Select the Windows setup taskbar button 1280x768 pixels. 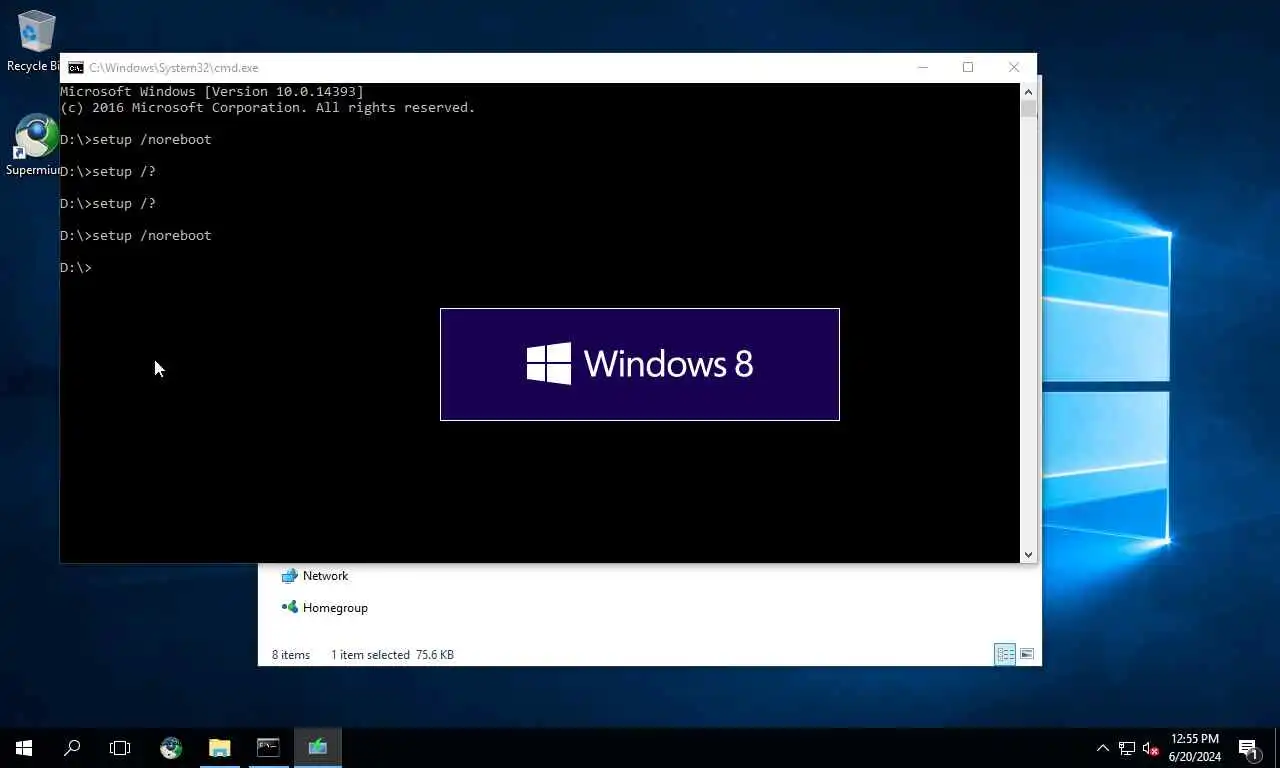pyautogui.click(x=318, y=748)
